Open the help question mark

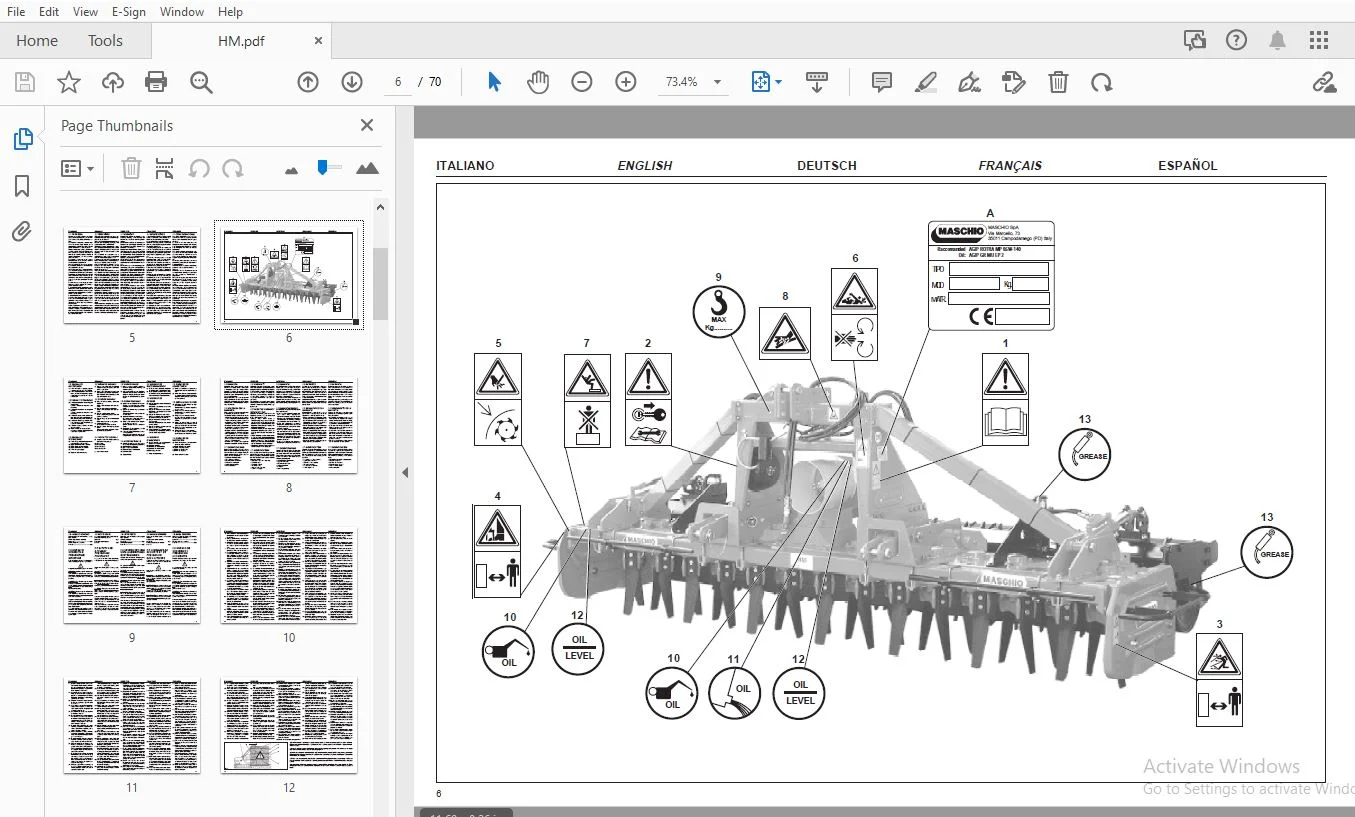[x=1236, y=40]
